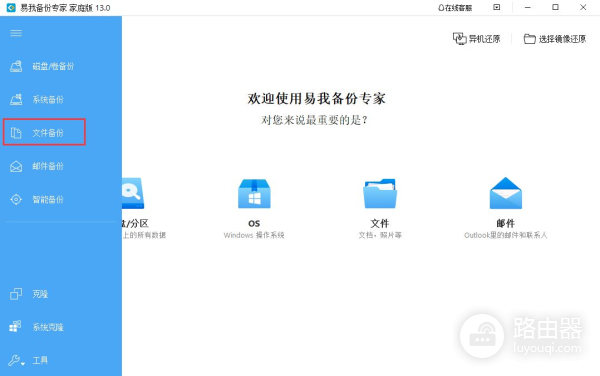Click 'Windows 操作系统' description text
This screenshot has height=376, width=600.
254,235
